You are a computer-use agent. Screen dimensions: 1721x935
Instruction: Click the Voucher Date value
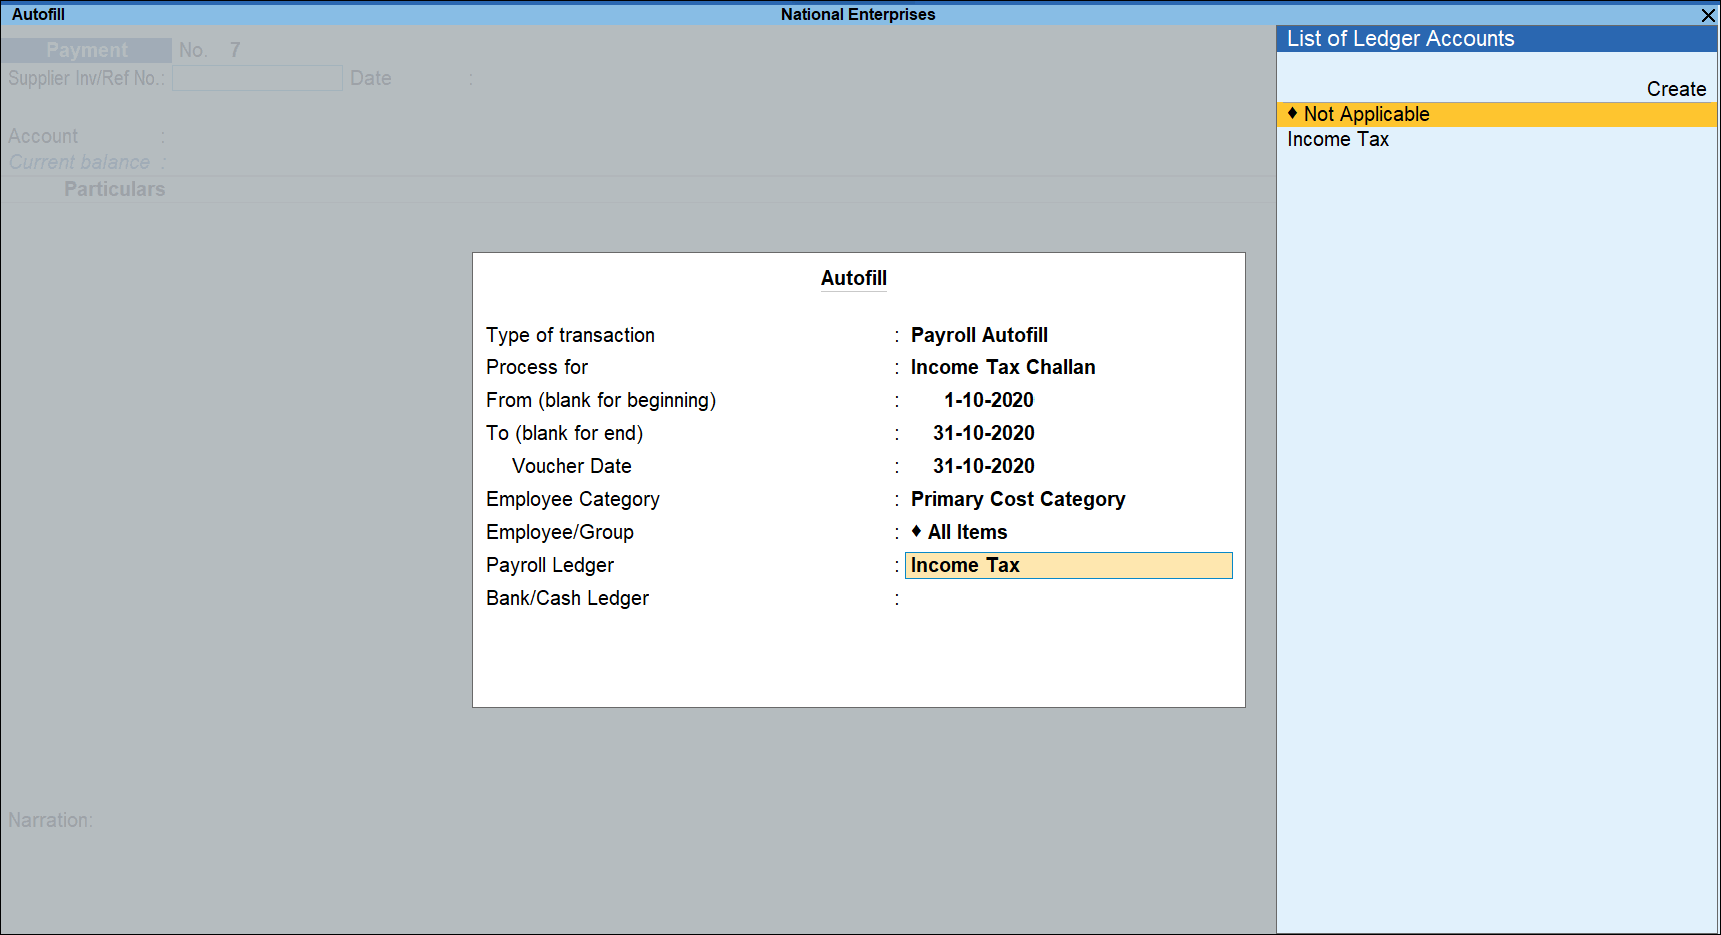point(983,466)
